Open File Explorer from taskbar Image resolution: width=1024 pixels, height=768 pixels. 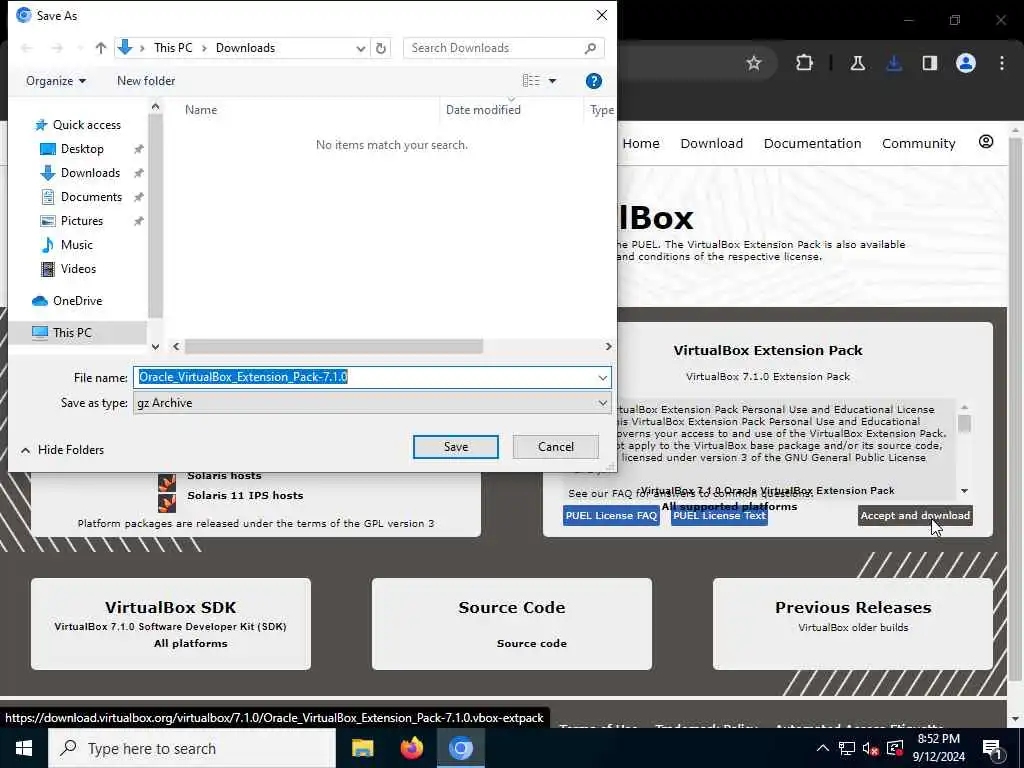362,748
